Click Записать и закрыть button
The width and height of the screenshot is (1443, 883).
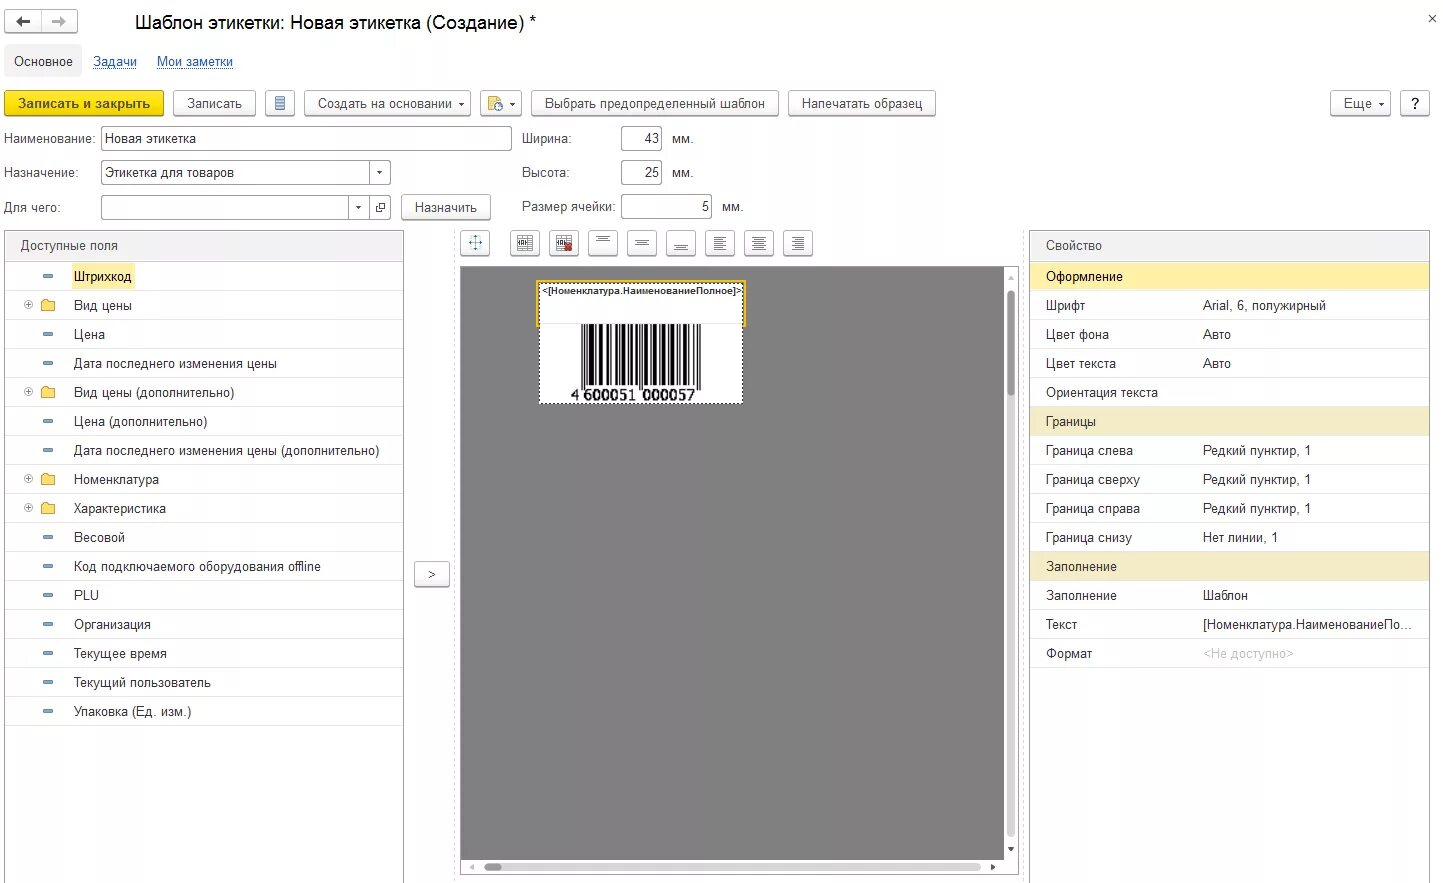(84, 103)
